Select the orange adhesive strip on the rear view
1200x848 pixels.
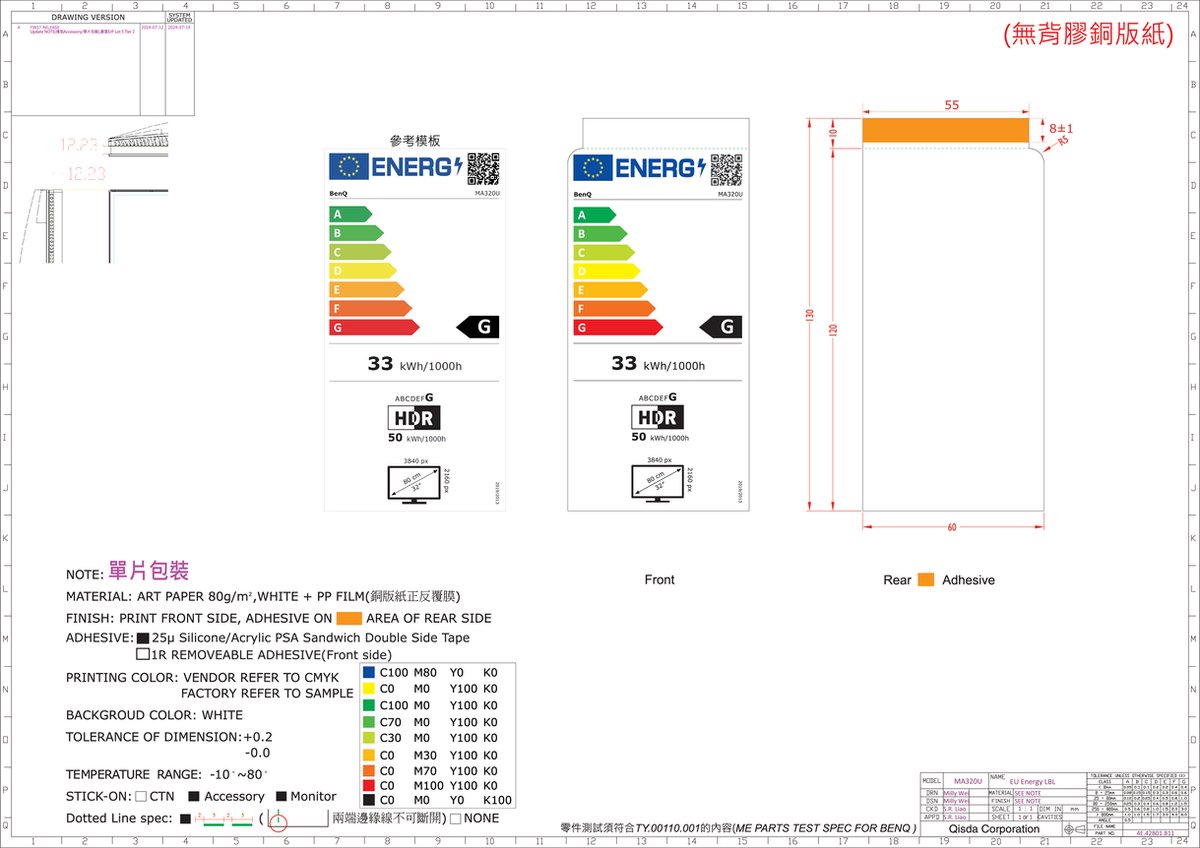[x=945, y=130]
